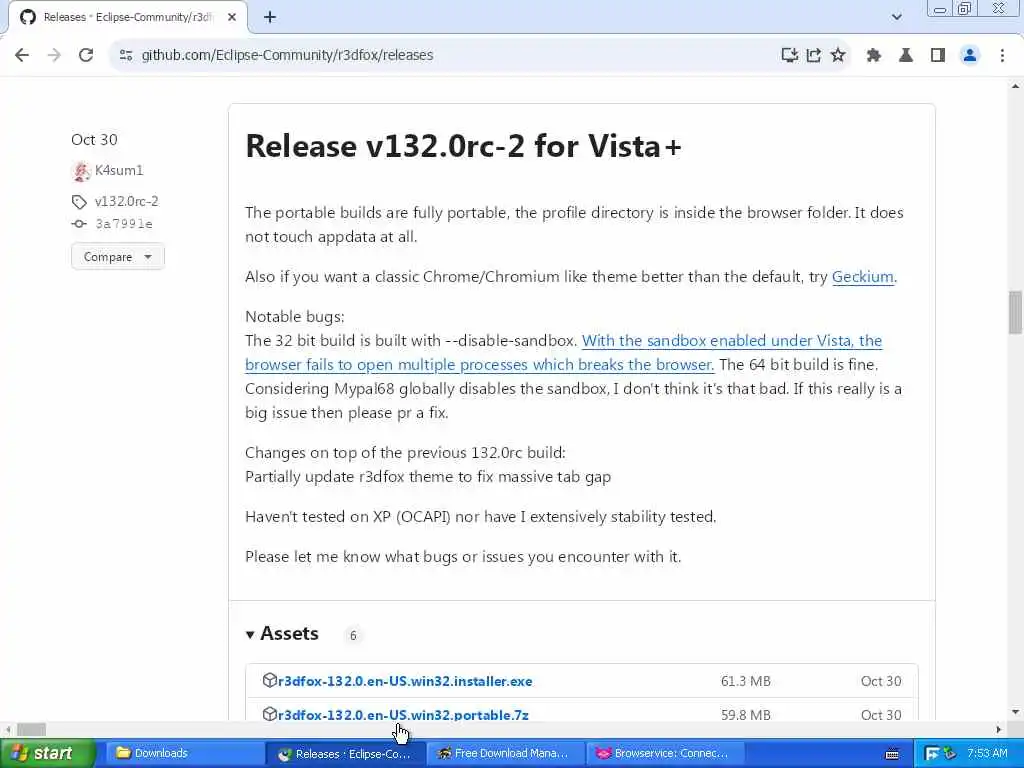
Task: Click the vertical scrollbar up arrow
Action: (x=1015, y=86)
